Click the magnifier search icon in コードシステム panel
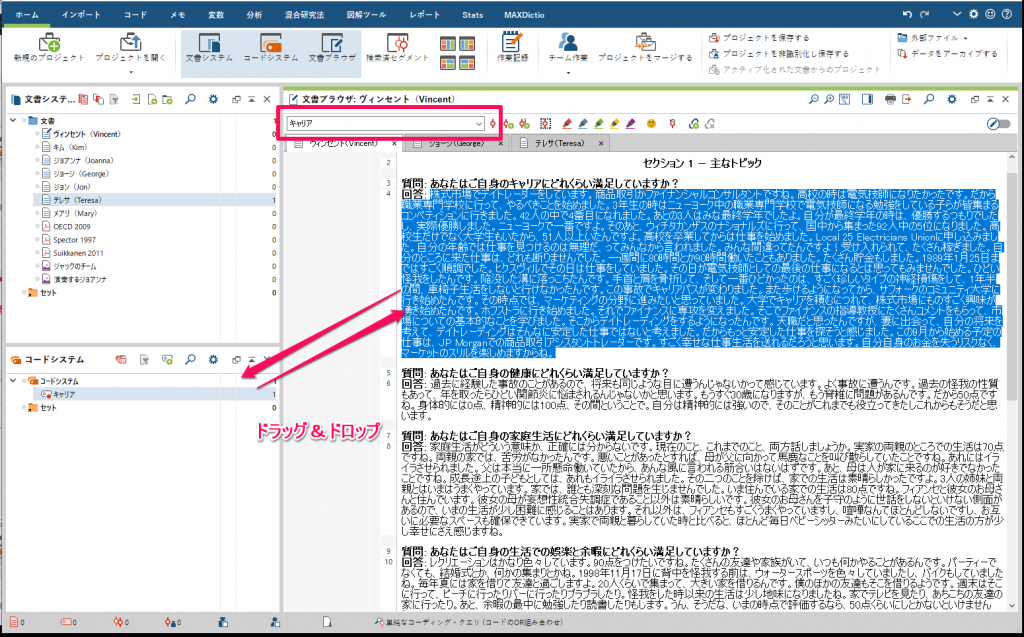Viewport: 1024px width, 637px height. click(189, 358)
